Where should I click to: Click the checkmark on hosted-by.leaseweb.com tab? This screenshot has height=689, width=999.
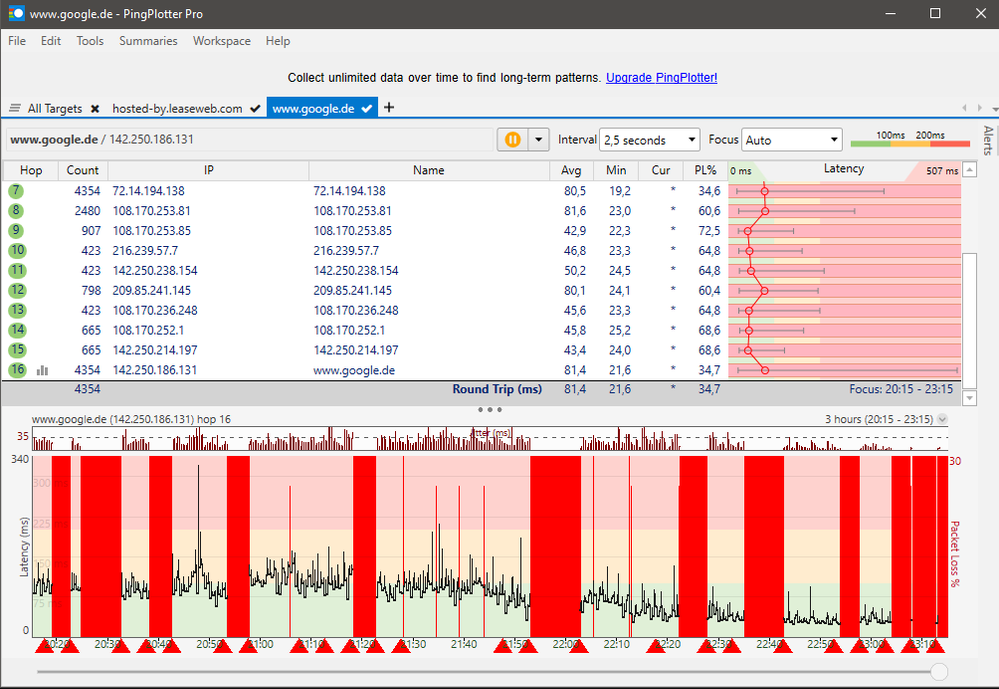point(255,108)
